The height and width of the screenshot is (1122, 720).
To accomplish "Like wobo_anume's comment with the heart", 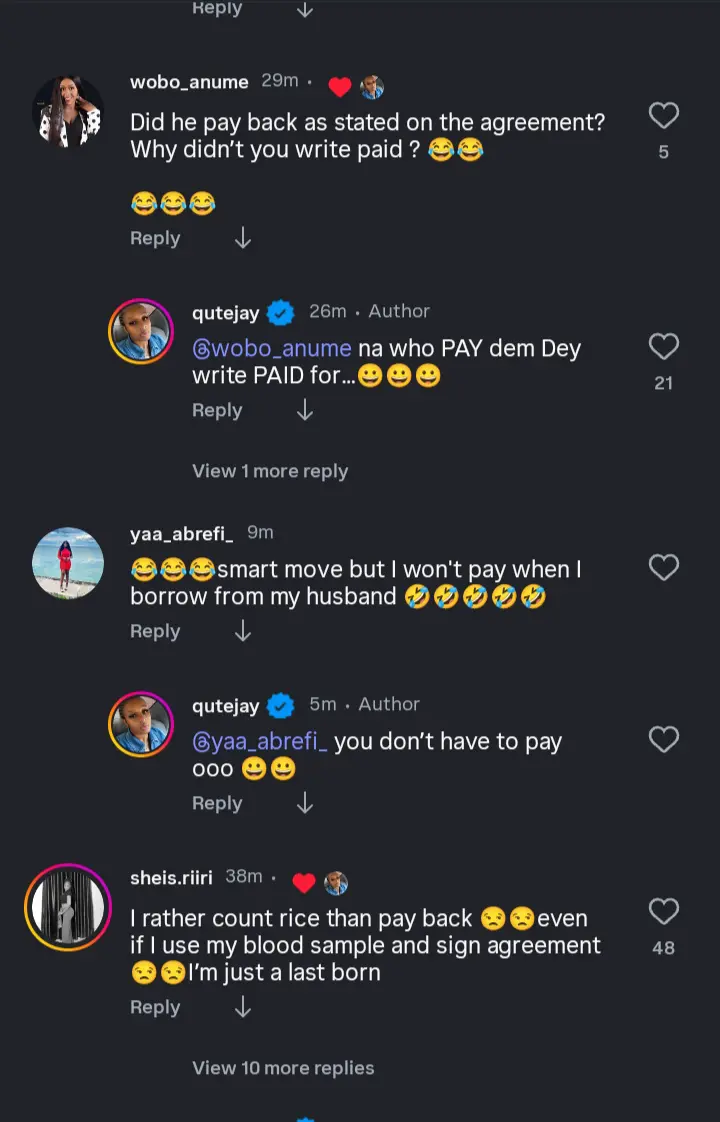I will 663,117.
